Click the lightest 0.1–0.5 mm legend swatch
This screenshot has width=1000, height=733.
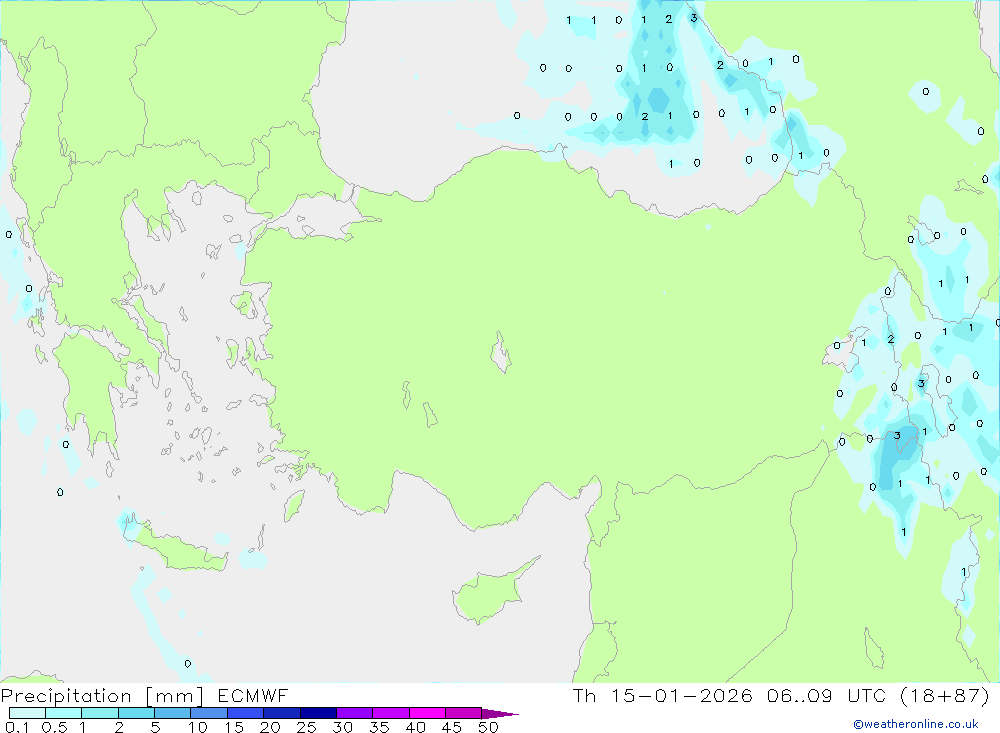point(27,713)
